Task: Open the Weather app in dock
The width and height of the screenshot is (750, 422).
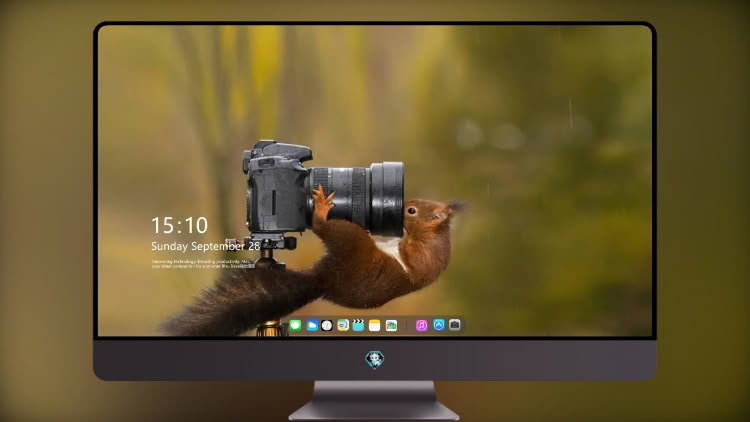Action: [x=312, y=325]
